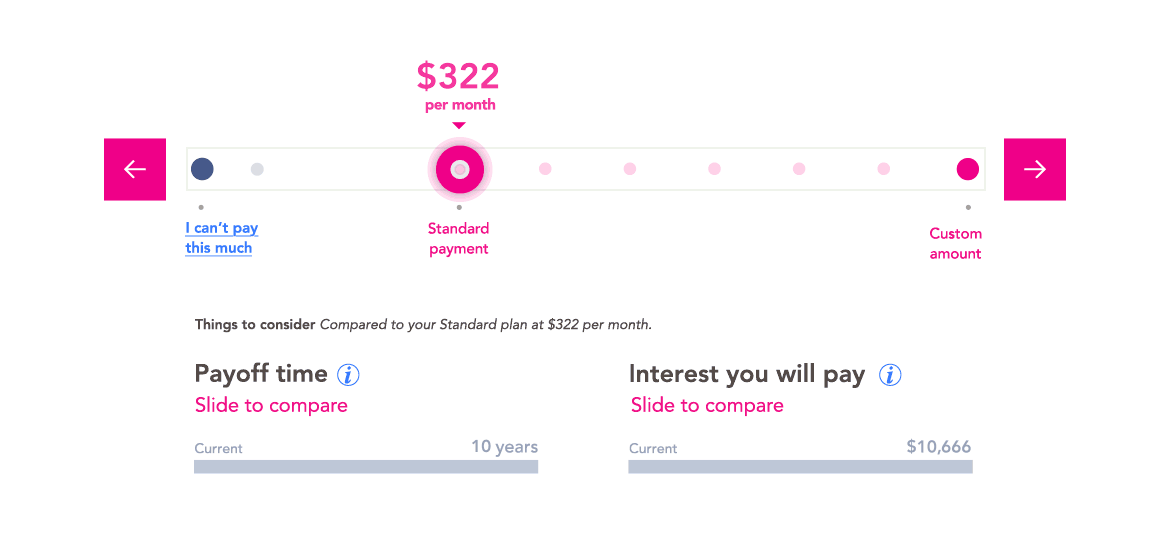
Task: Select the first pink dot after the handle
Action: [545, 169]
